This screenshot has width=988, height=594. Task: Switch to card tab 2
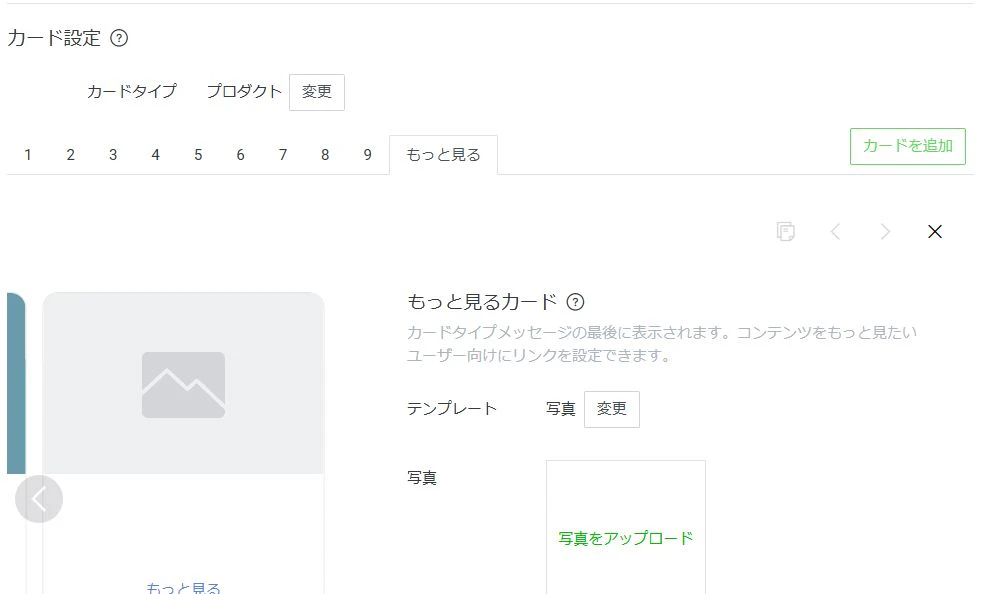71,155
